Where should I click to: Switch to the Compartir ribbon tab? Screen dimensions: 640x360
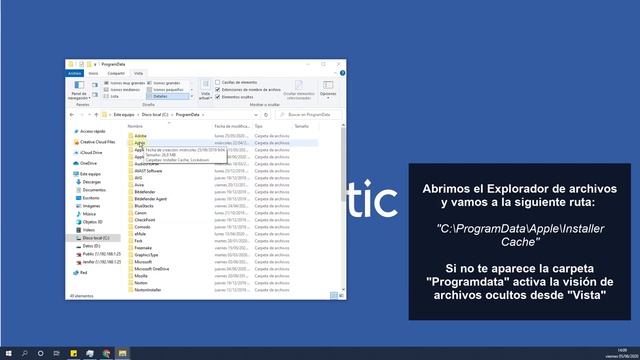[x=116, y=73]
